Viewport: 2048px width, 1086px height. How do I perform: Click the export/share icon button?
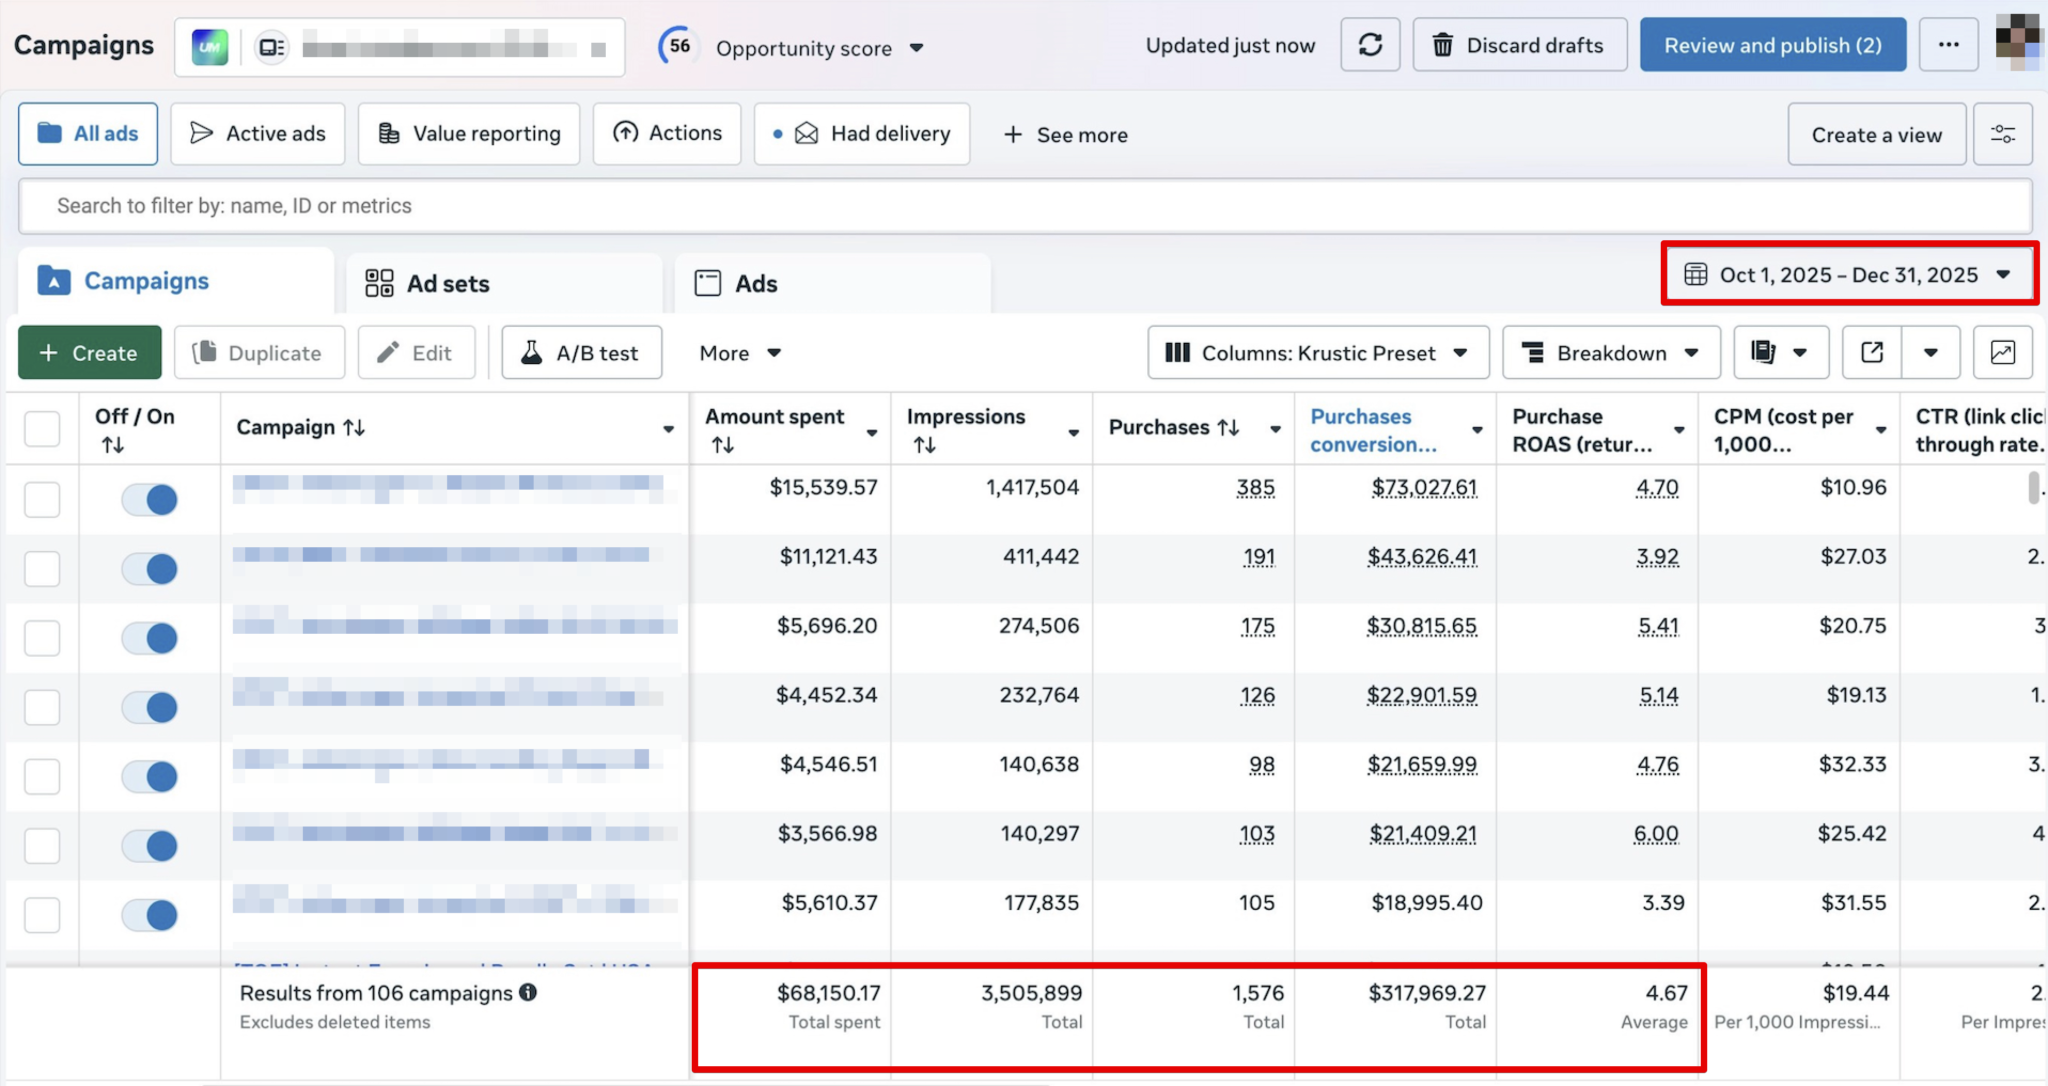[1872, 353]
